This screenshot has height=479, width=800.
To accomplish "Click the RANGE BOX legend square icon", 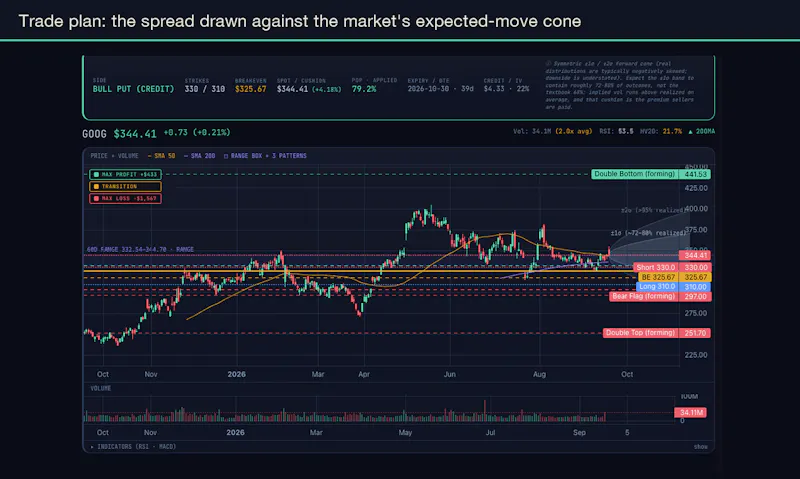I will (226, 156).
